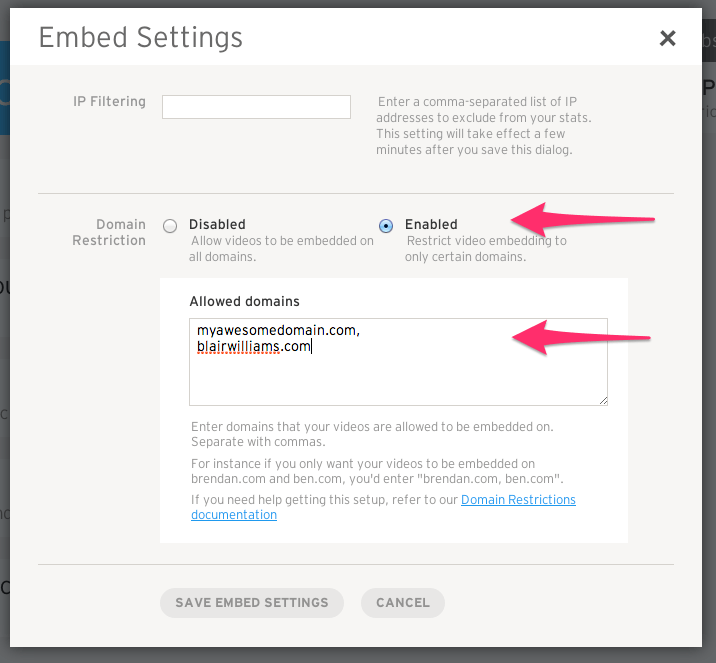Screen dimensions: 716x663
Task: Place cursor on myawesomedomain.com text
Action: (277, 330)
